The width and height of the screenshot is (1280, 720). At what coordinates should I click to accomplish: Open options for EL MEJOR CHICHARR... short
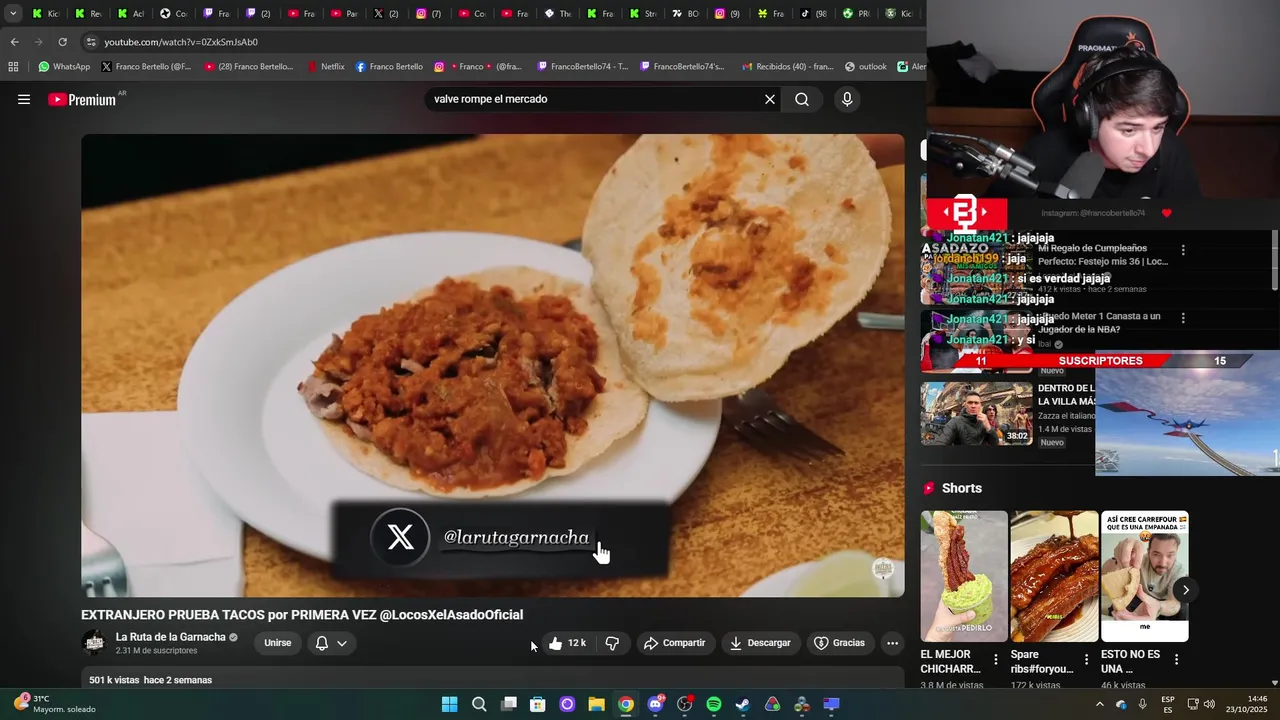[995, 660]
